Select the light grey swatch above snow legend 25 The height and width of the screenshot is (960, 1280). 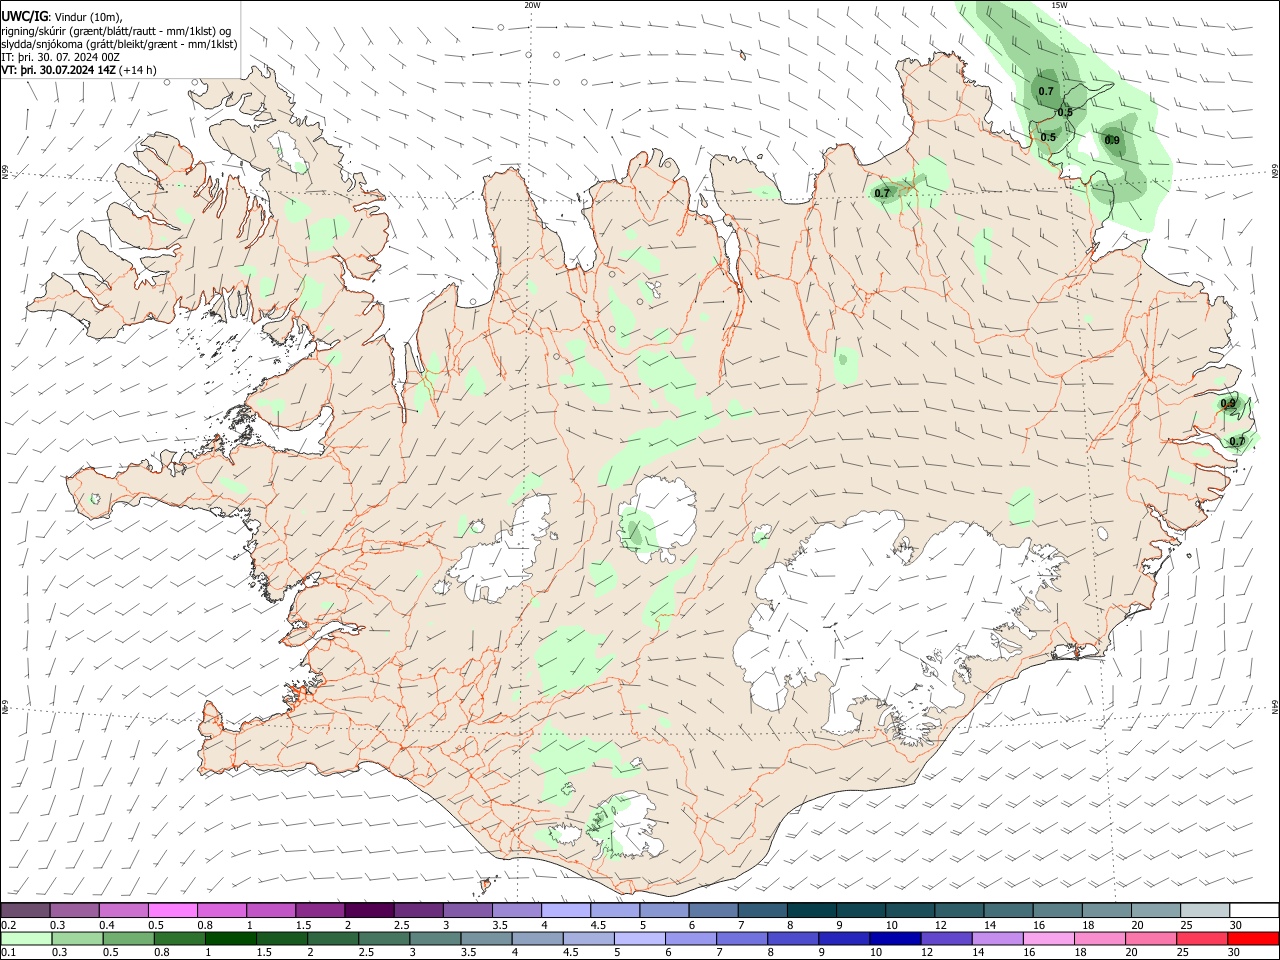coord(1205,910)
